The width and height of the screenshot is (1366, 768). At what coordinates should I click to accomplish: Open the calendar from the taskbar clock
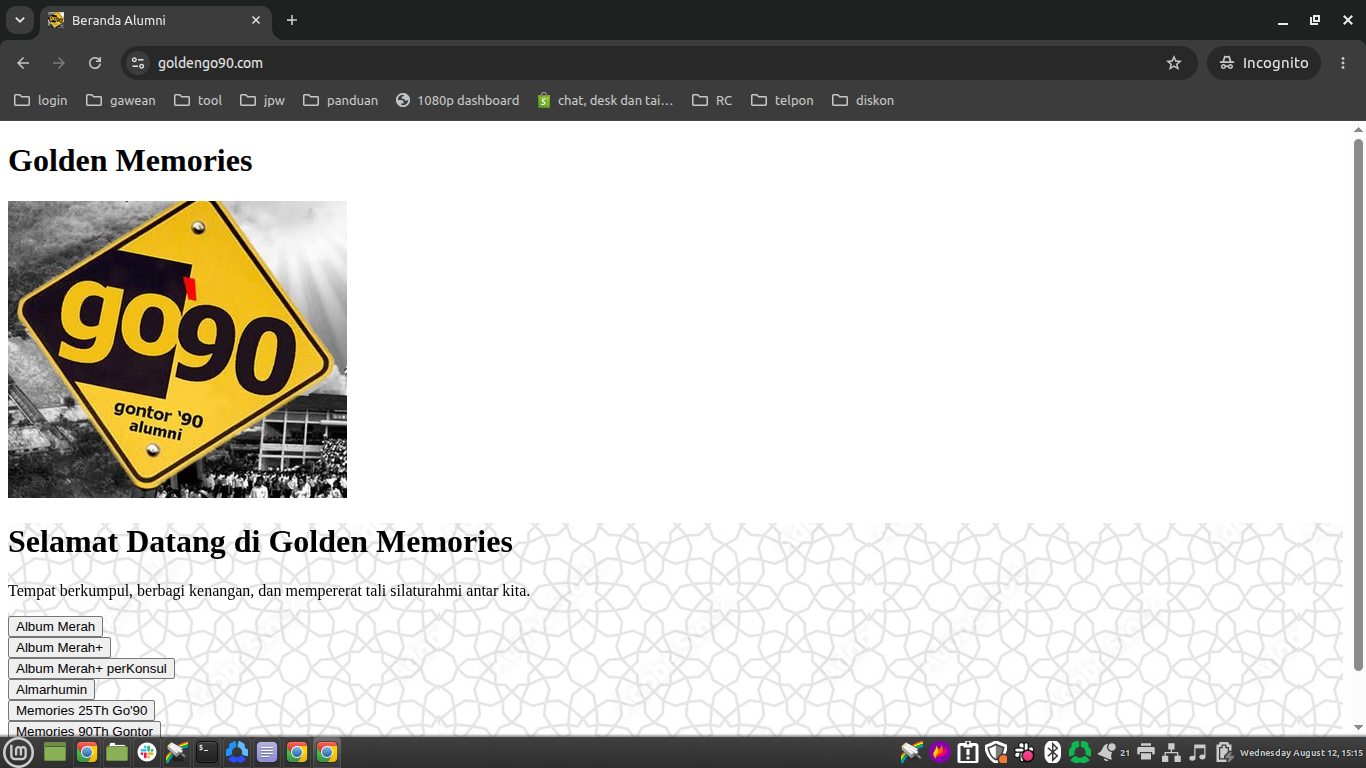pyautogui.click(x=1301, y=753)
